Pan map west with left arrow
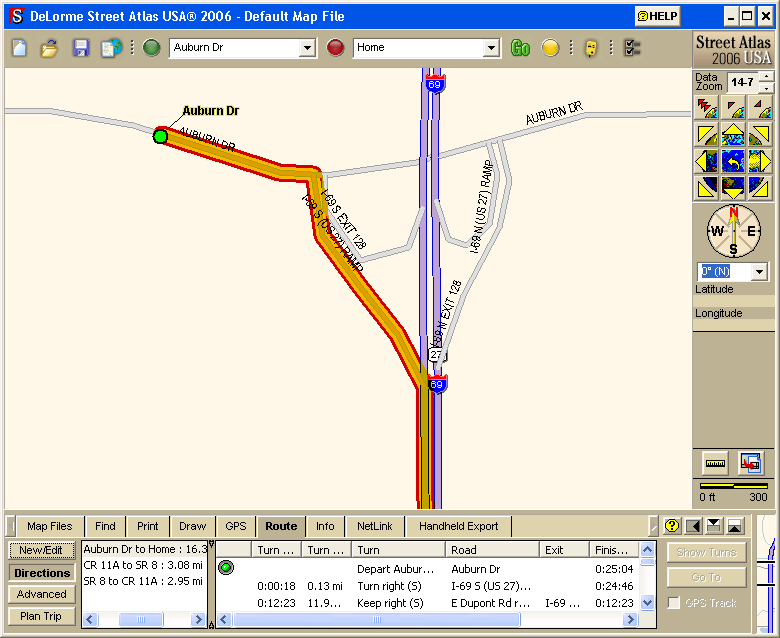 pos(706,162)
